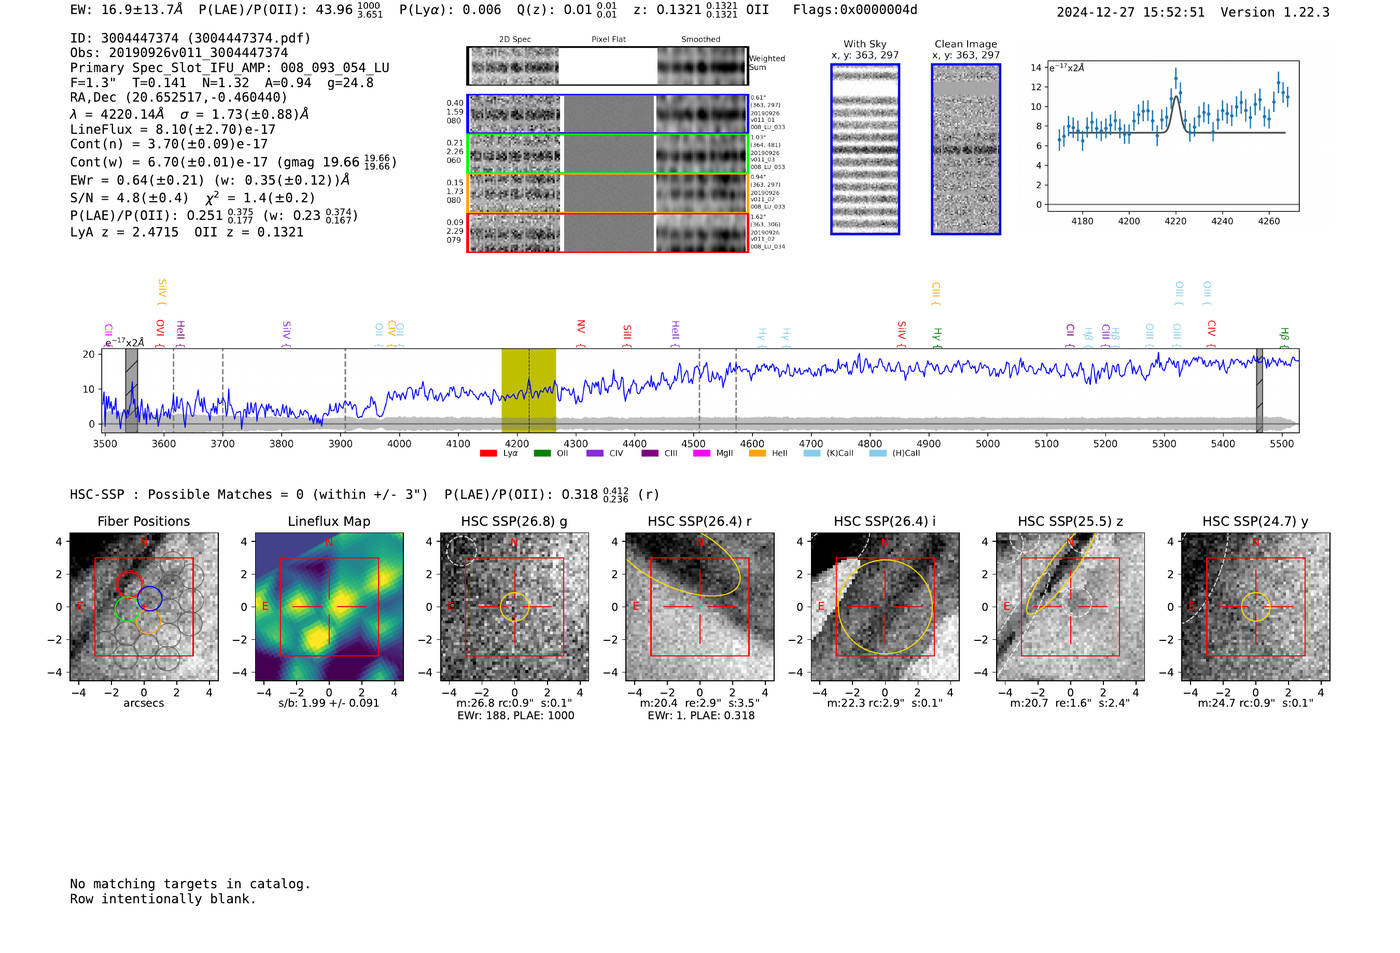Click the hatched gray band near 5460
1400x953 pixels.
click(x=1260, y=390)
